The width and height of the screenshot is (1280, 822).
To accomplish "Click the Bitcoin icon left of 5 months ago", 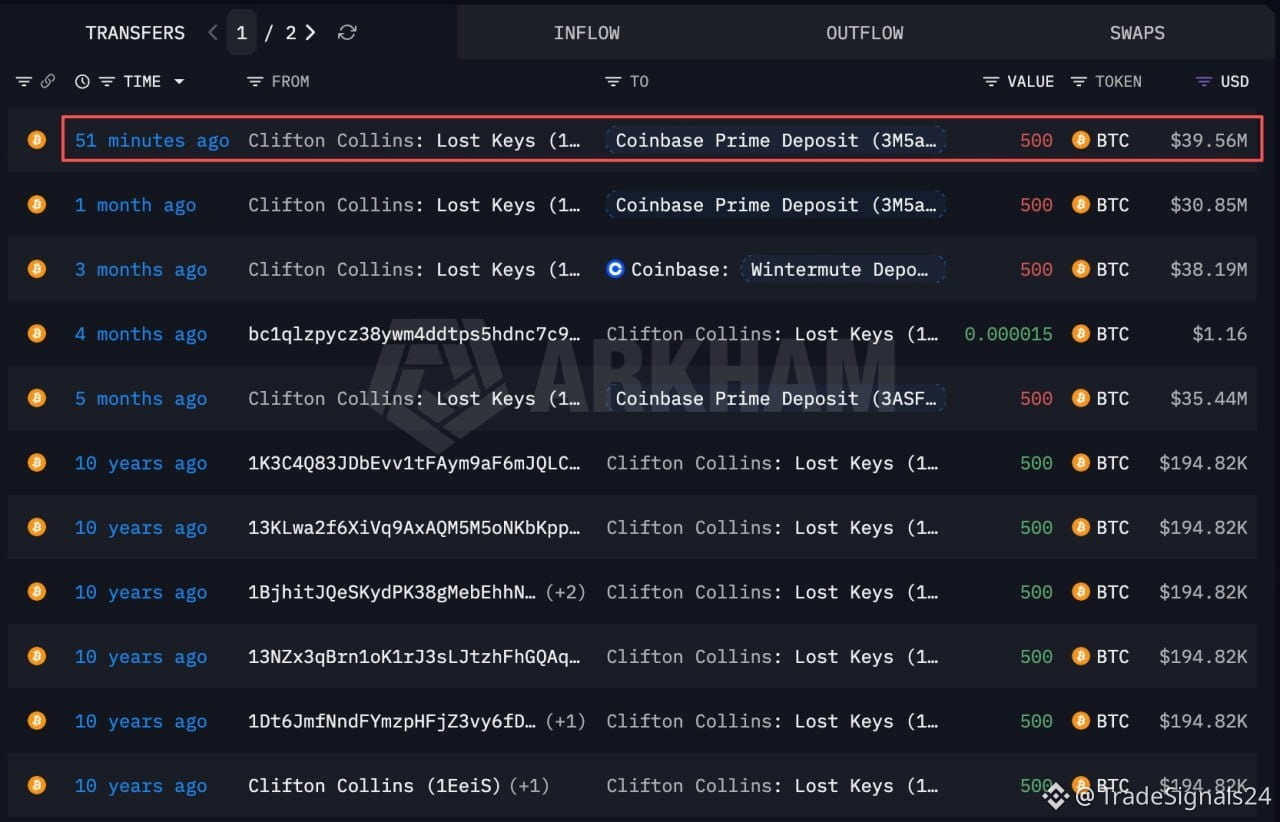I will (37, 398).
